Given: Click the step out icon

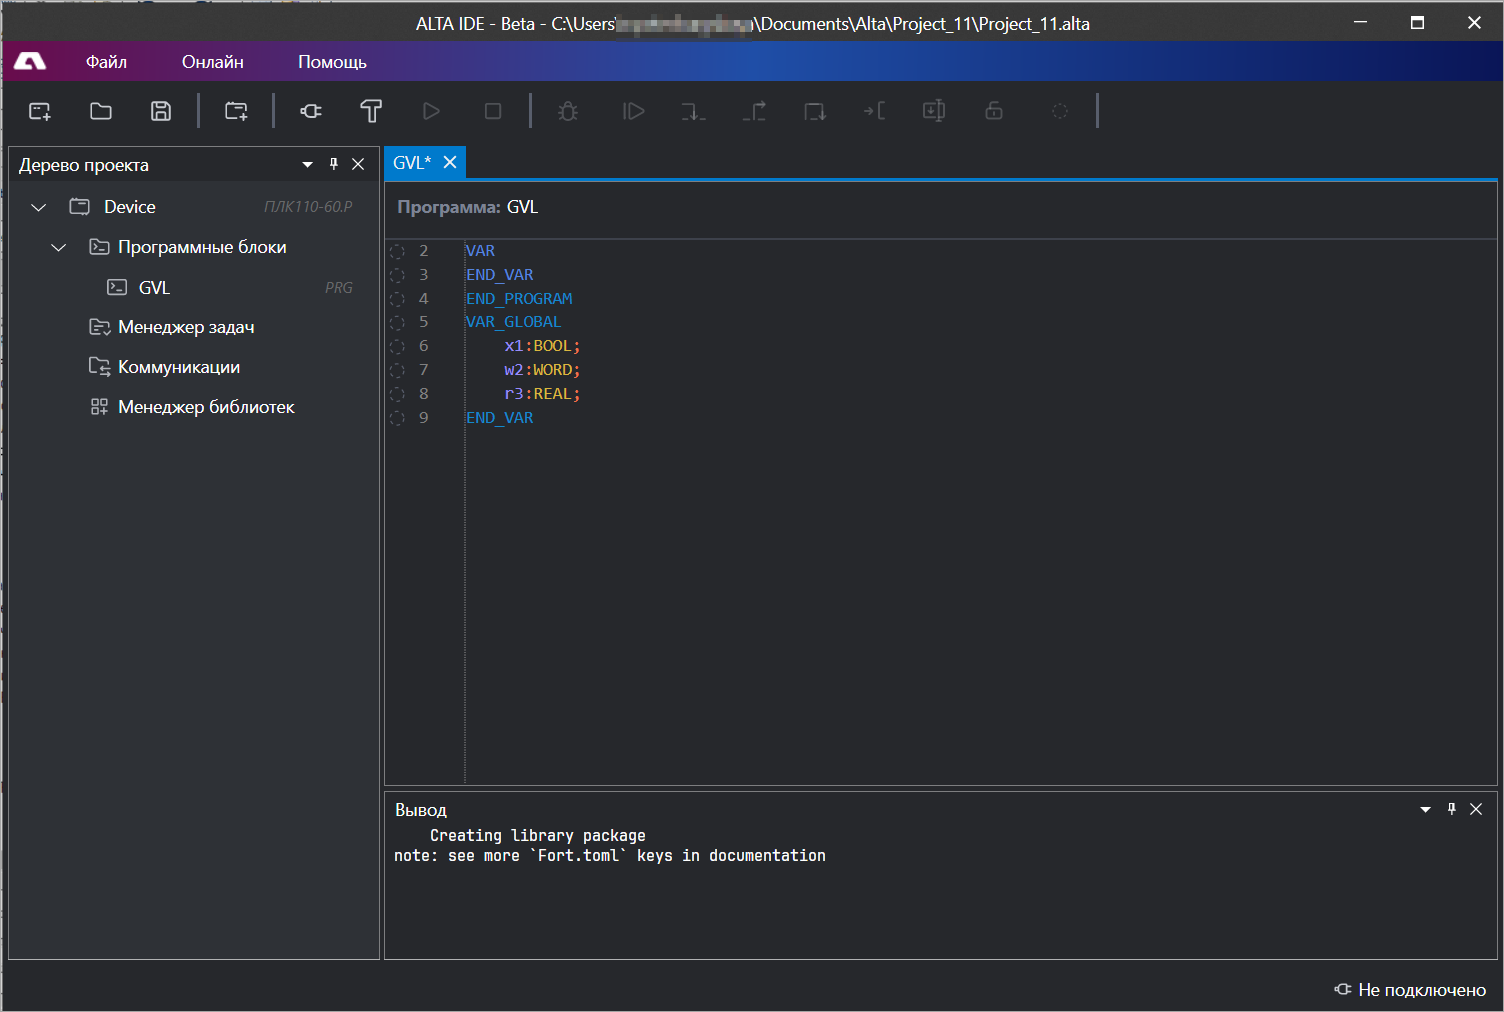Looking at the screenshot, I should tap(754, 111).
